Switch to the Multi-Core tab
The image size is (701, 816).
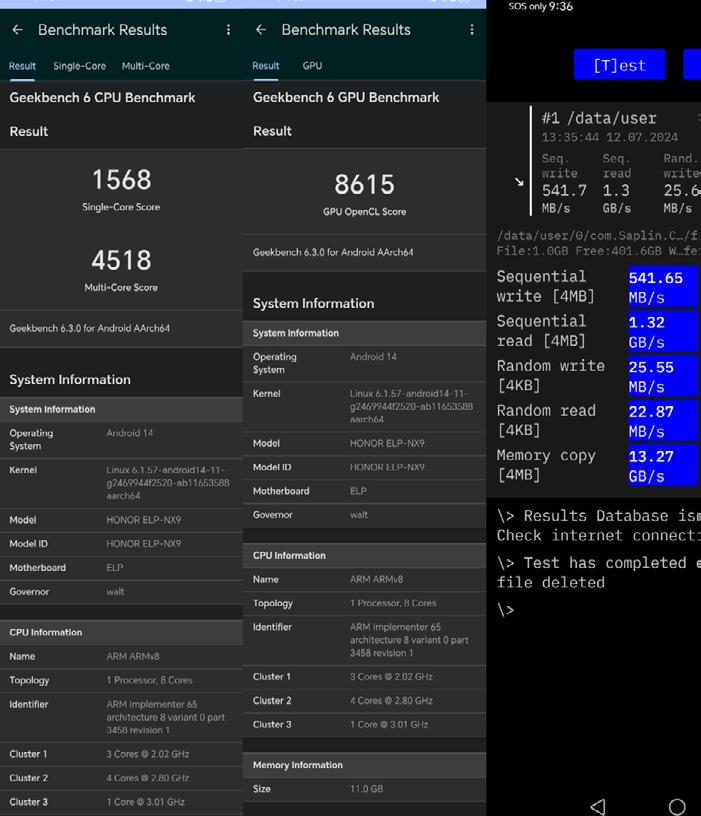pos(146,66)
